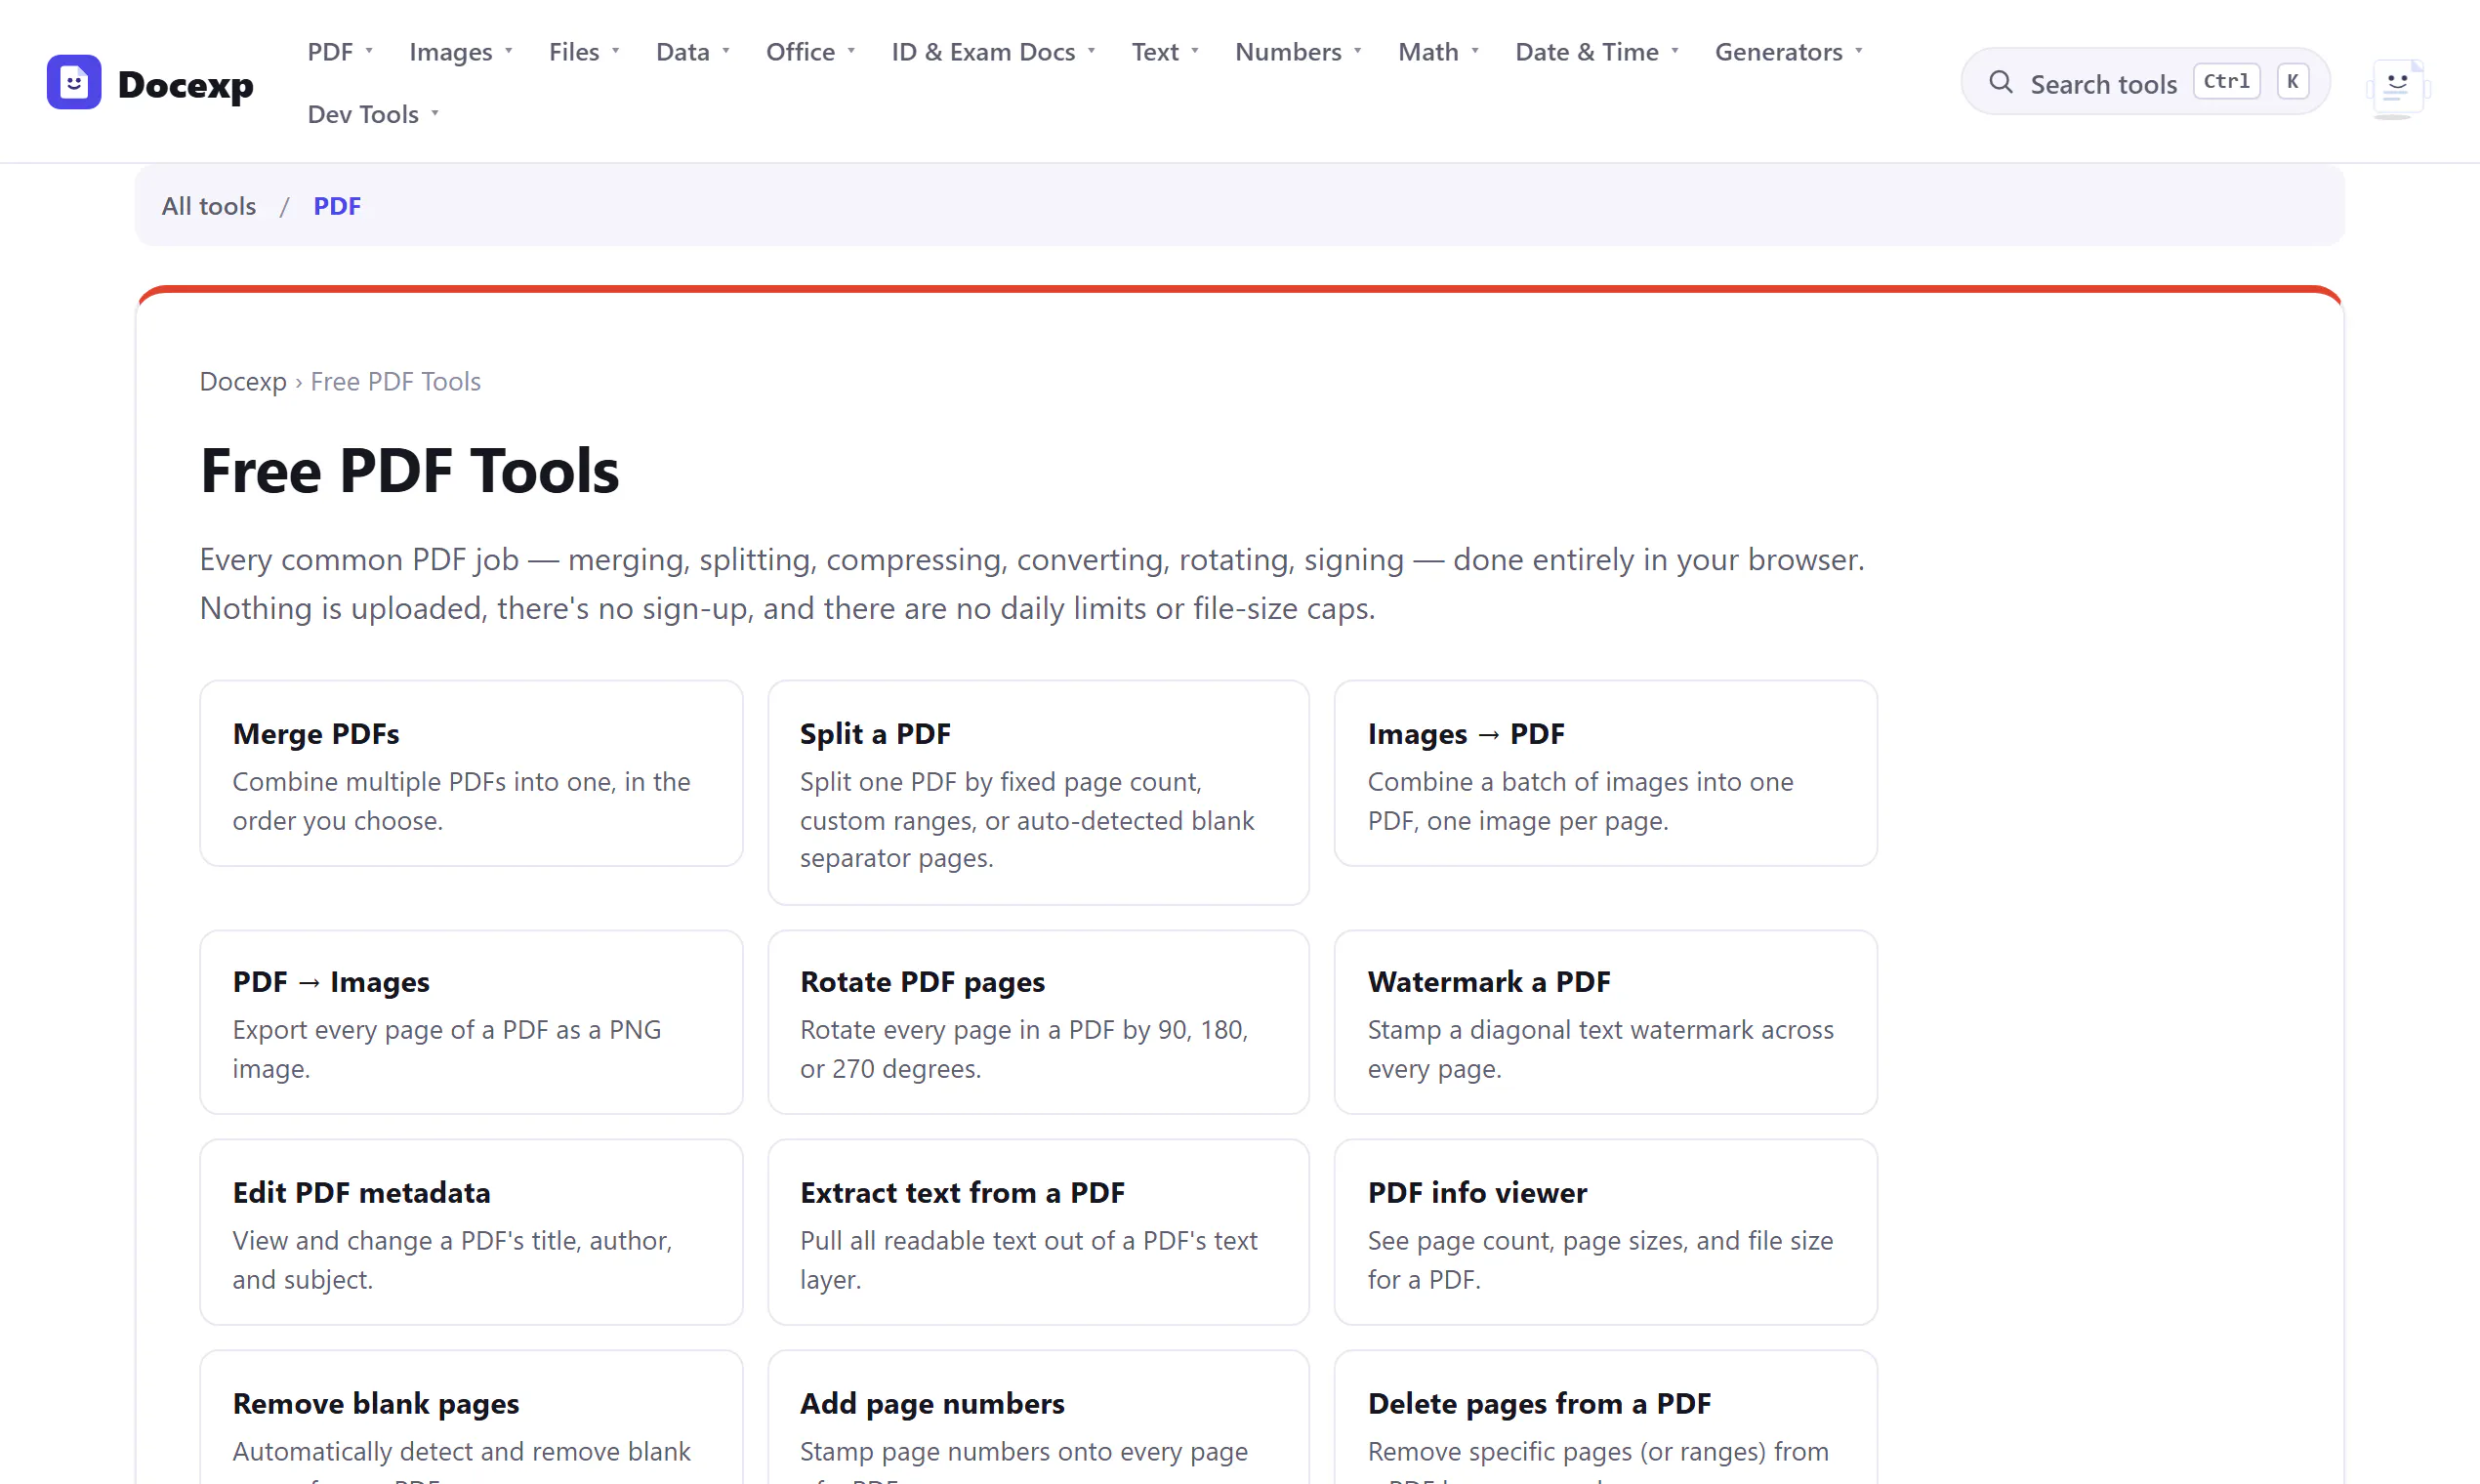Click the Docexp brand name
This screenshot has width=2480, height=1484.
185,84
